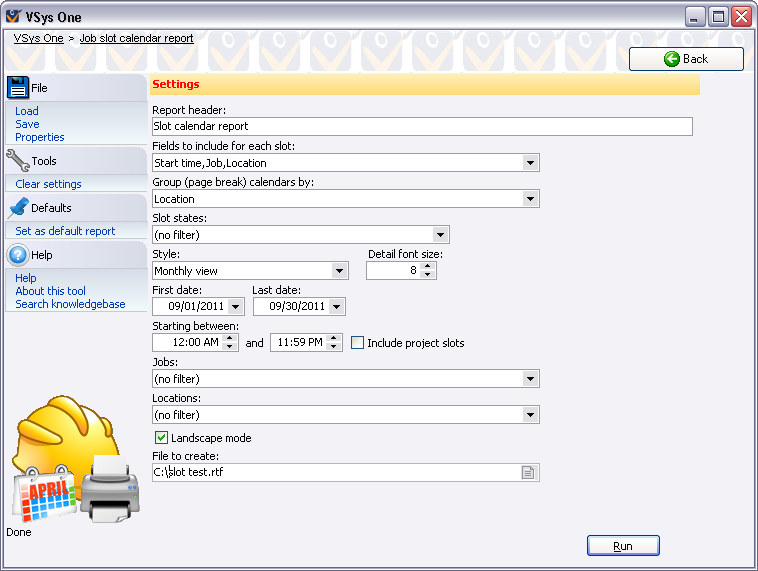Click the Settings section heading

click(x=176, y=84)
